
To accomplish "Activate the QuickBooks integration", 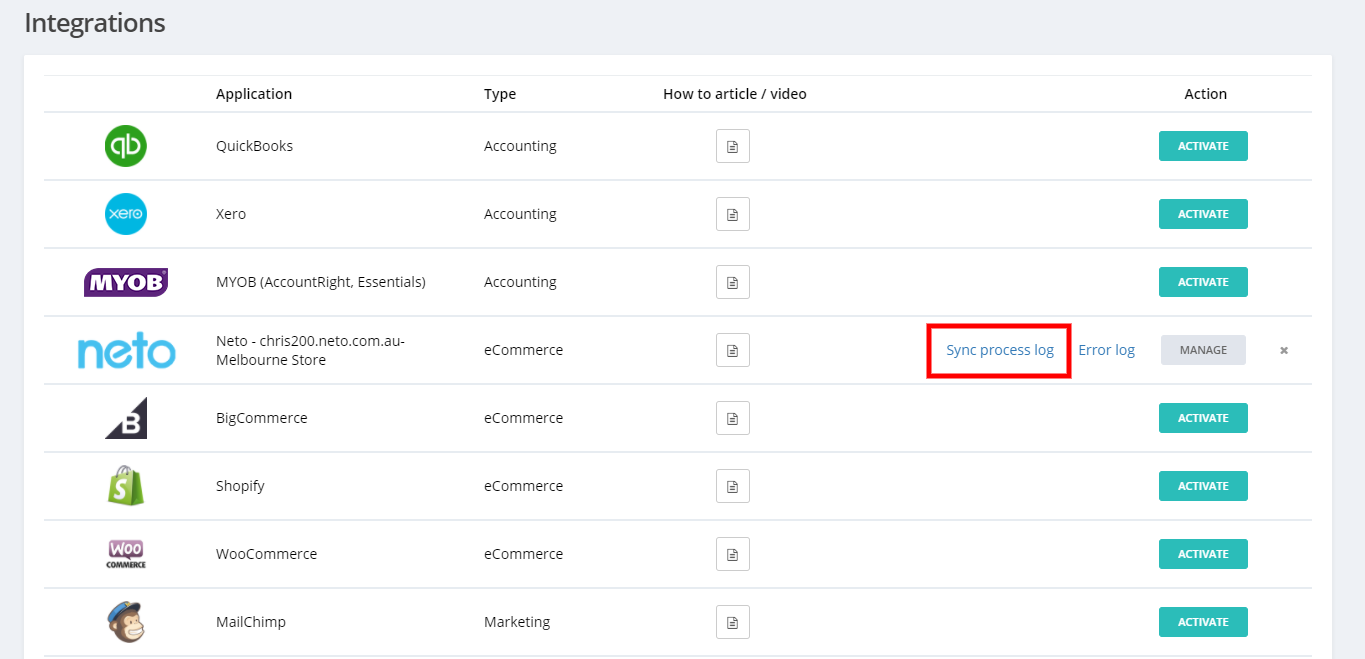I will [x=1203, y=146].
